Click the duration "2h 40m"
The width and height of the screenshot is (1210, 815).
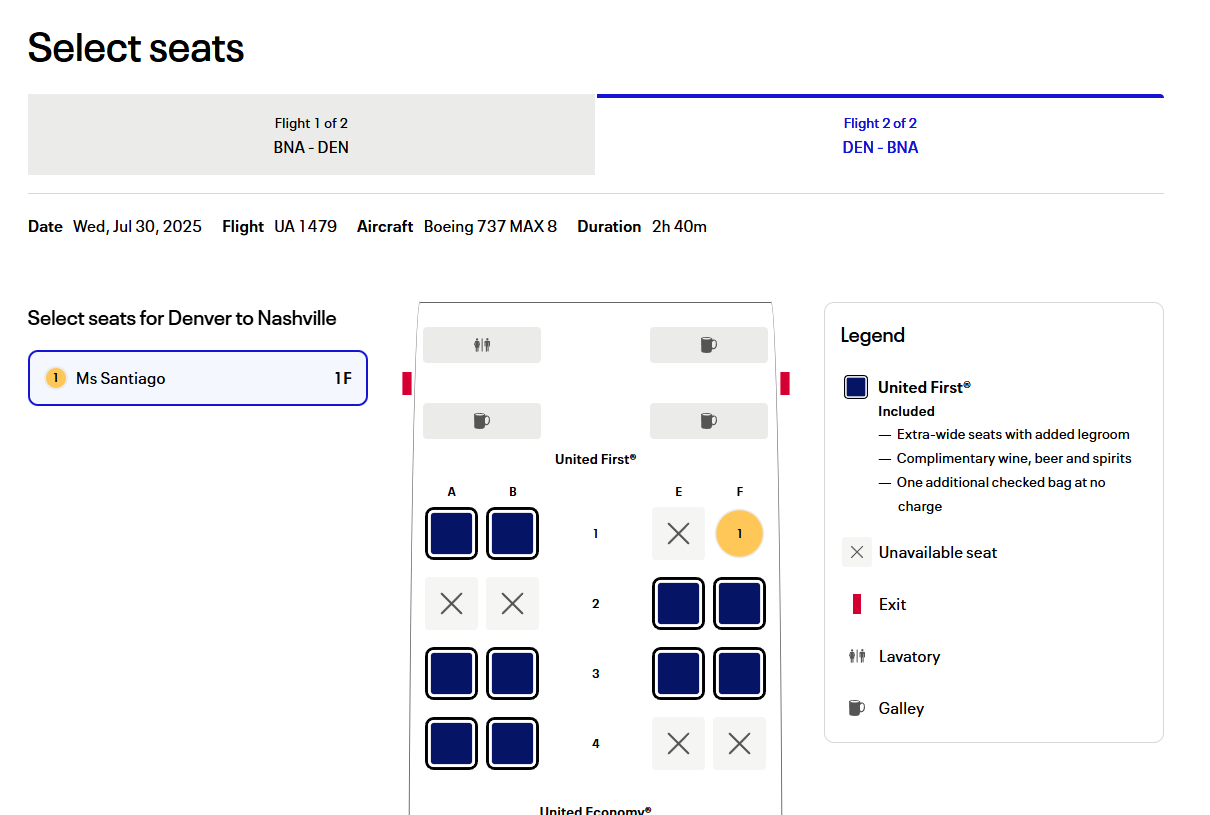tap(679, 226)
